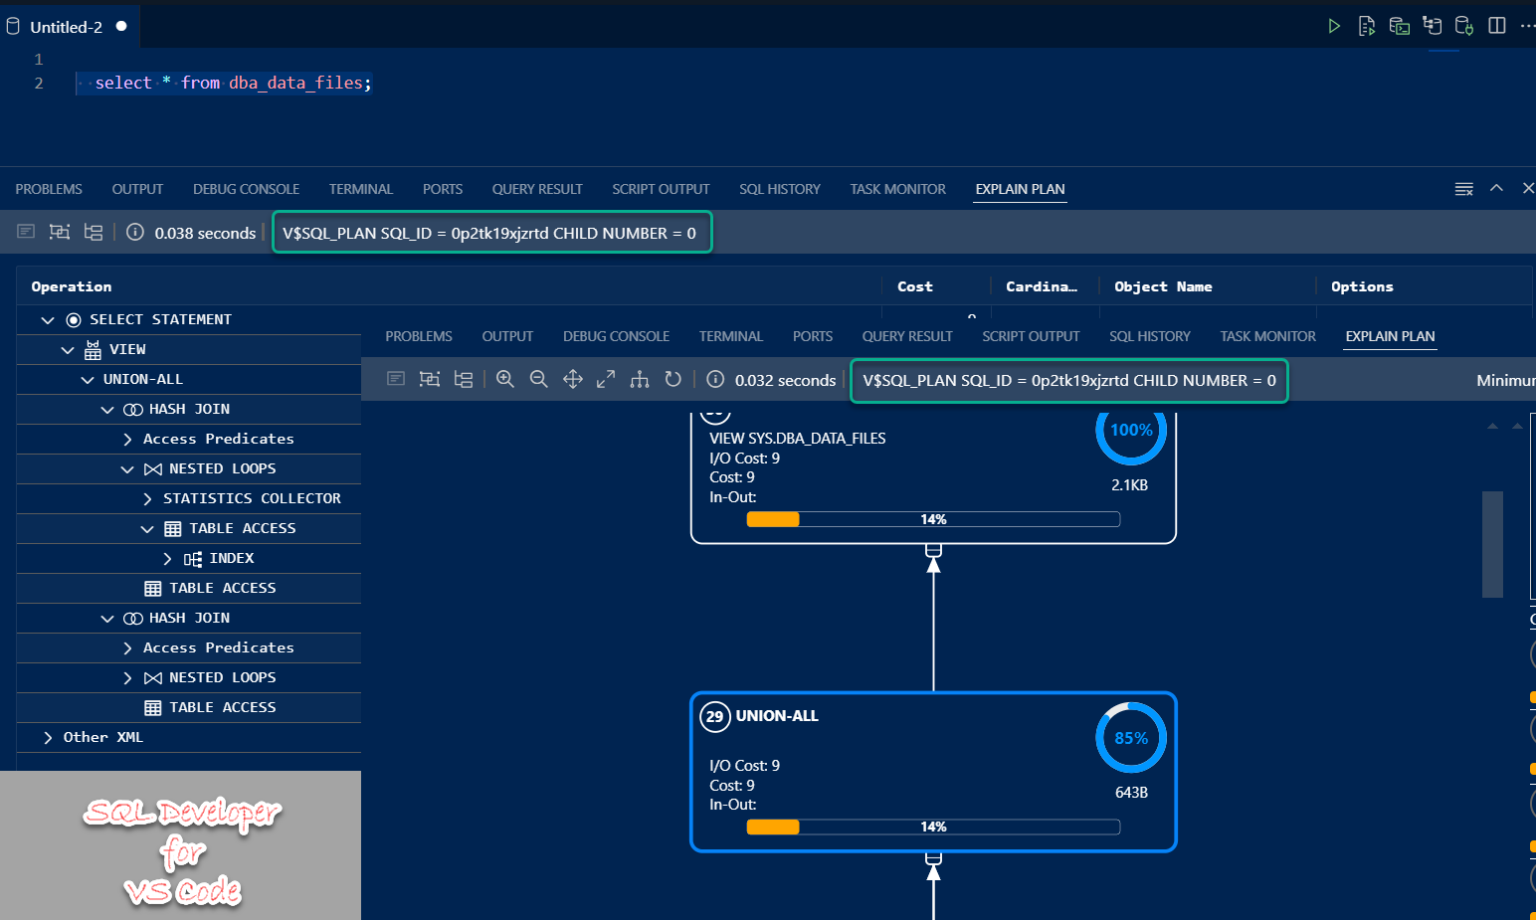This screenshot has width=1536, height=920.
Task: Expand the Access Predicates node under HASH JOIN
Action: point(126,438)
